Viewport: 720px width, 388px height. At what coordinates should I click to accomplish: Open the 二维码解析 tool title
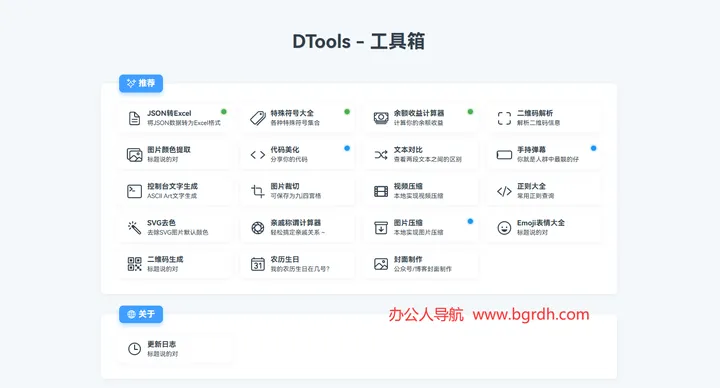535,113
